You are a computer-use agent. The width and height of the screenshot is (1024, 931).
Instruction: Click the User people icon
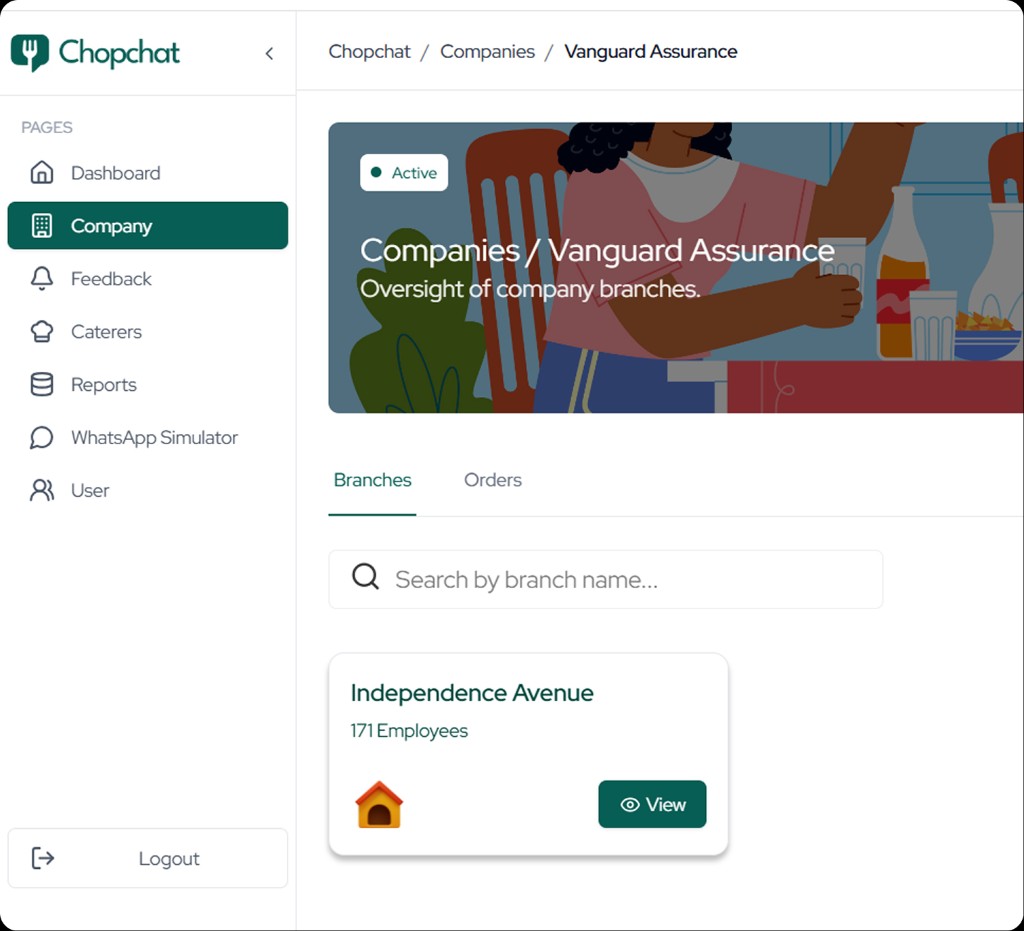[41, 490]
